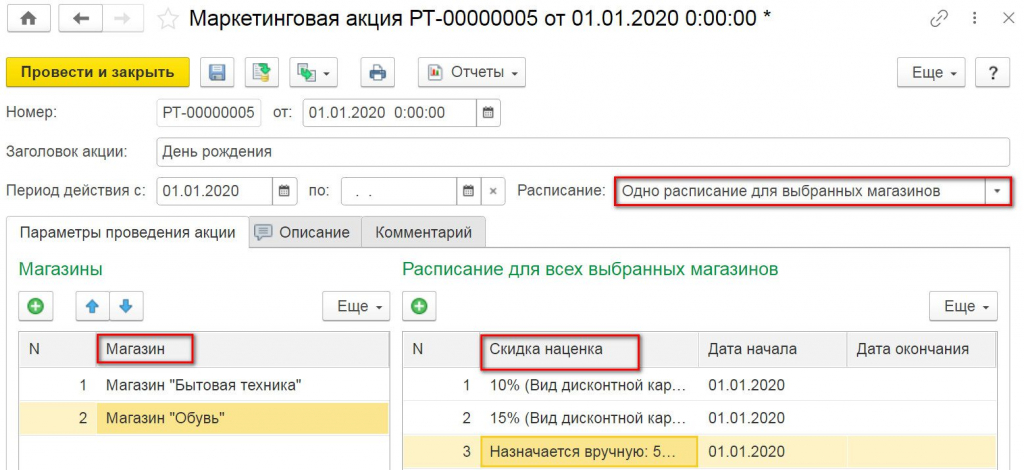Viewport: 1024px width, 470px height.
Task: Select store Магазин "Бытовая техника"
Action: click(x=204, y=385)
